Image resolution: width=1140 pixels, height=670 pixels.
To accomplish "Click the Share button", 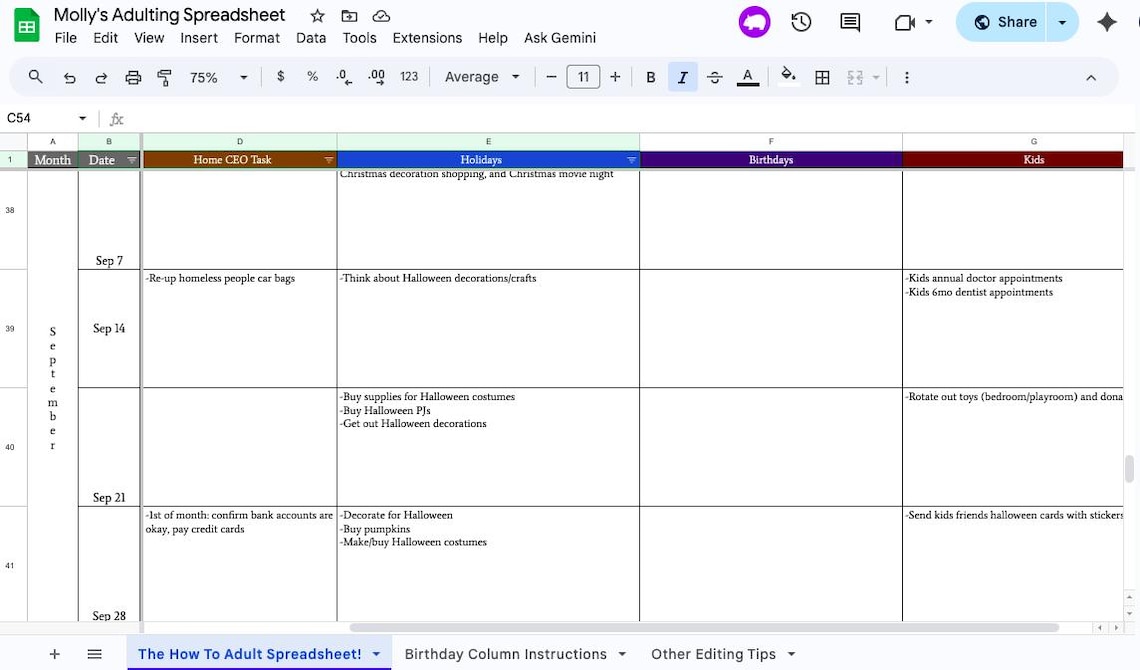I will tap(1005, 23).
